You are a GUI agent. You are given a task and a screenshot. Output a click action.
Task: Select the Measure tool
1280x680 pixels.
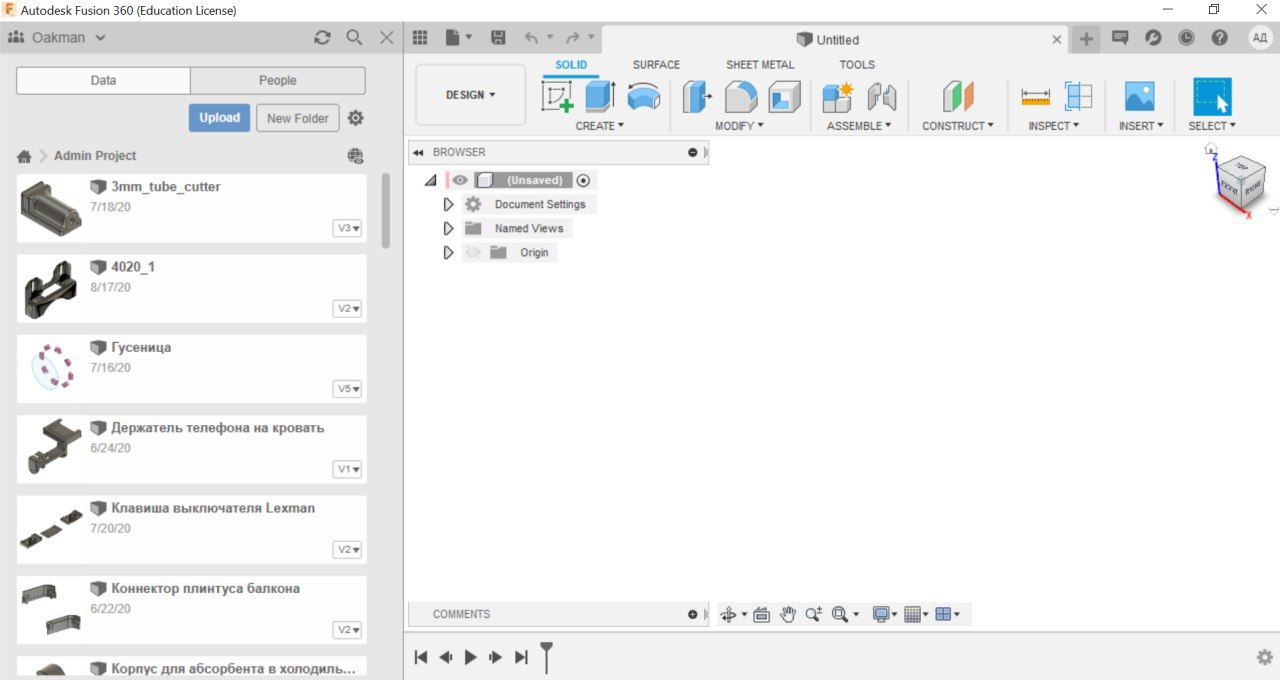(x=1036, y=97)
